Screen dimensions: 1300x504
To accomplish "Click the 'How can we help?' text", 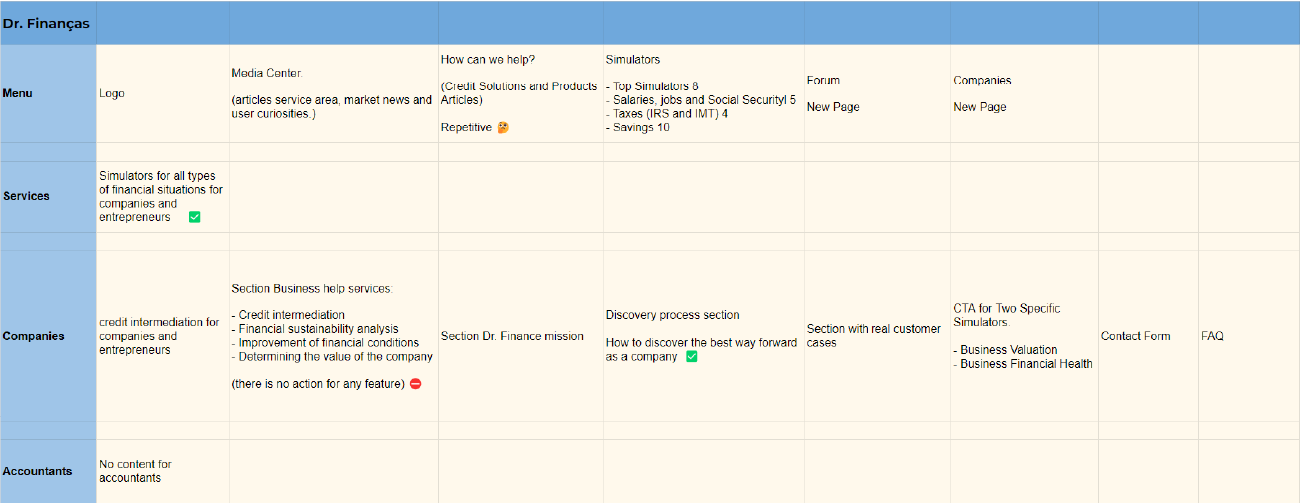I will tap(488, 60).
